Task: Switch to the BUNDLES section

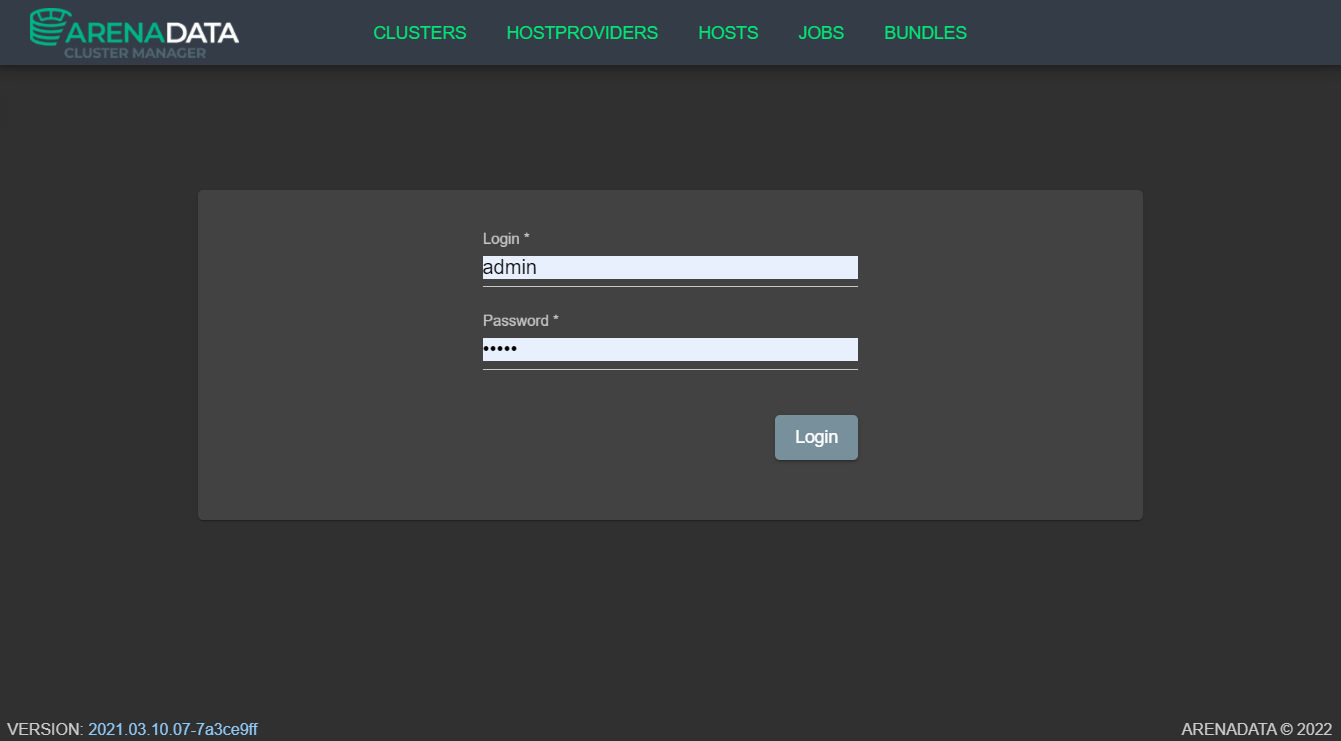Action: tap(925, 33)
